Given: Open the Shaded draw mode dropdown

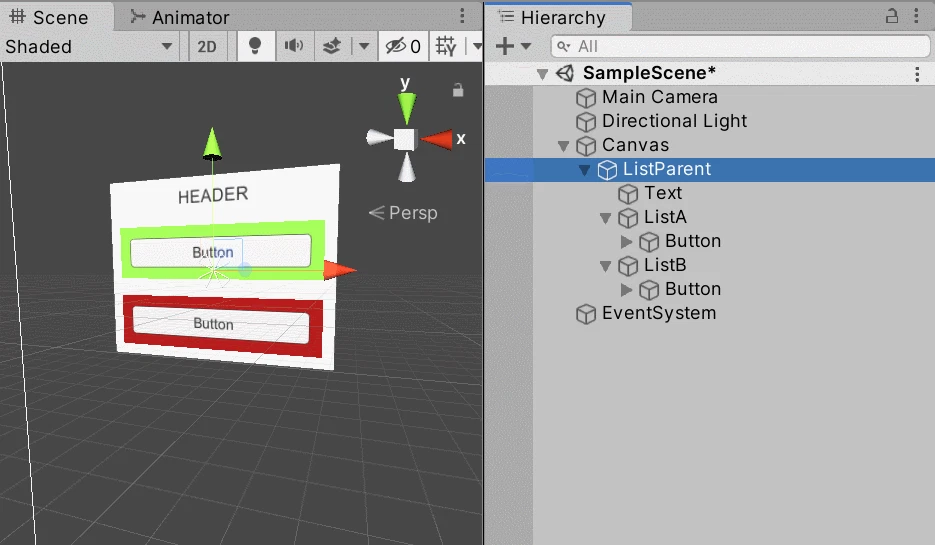Looking at the screenshot, I should 89,47.
